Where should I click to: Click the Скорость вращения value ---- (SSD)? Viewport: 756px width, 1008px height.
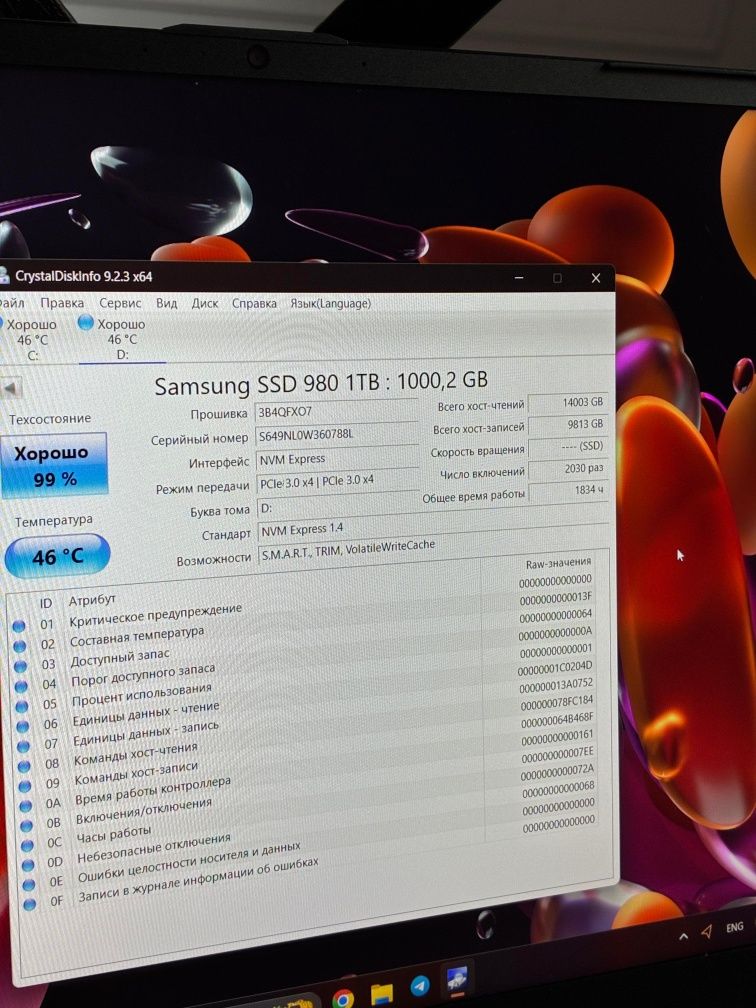[567, 447]
